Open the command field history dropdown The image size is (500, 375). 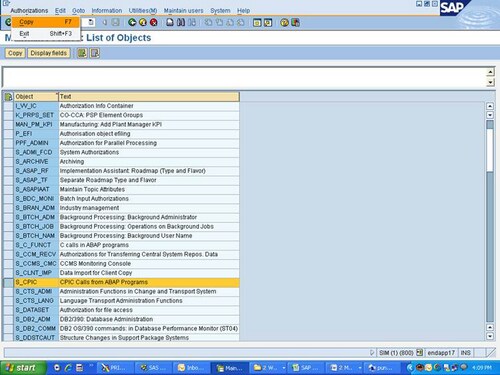pos(91,22)
